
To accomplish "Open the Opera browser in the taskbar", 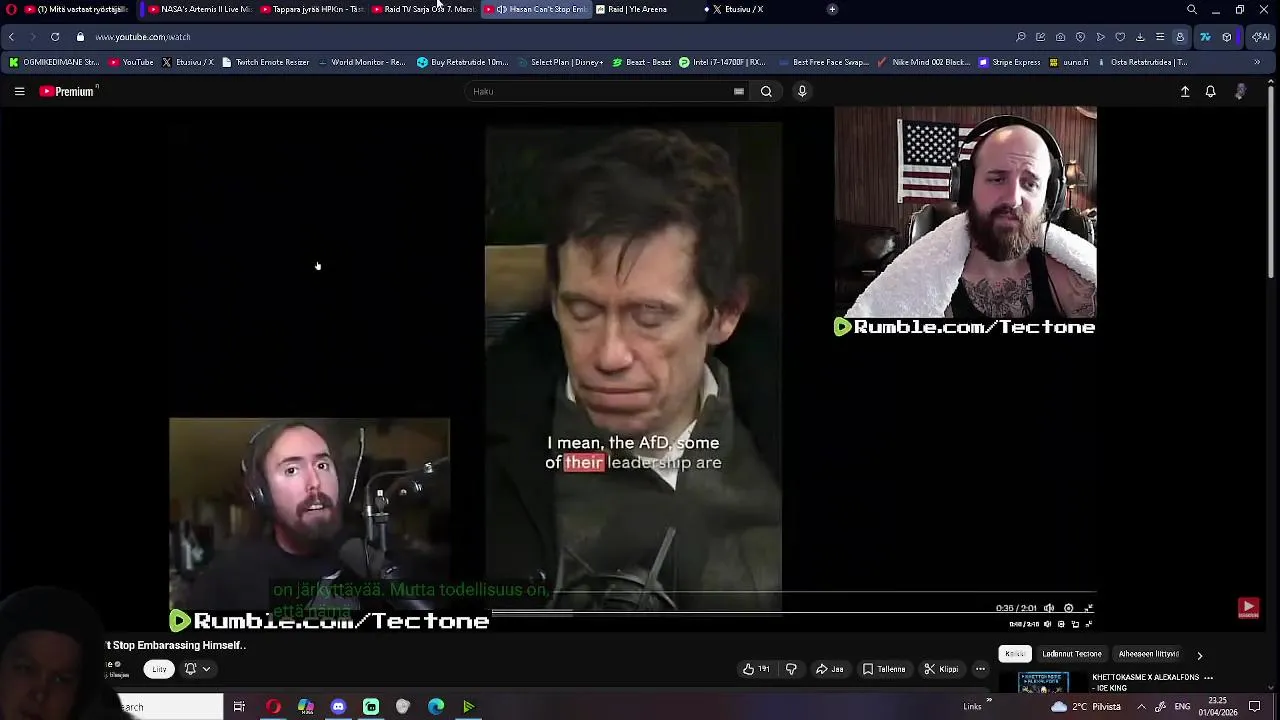I will click(x=273, y=707).
